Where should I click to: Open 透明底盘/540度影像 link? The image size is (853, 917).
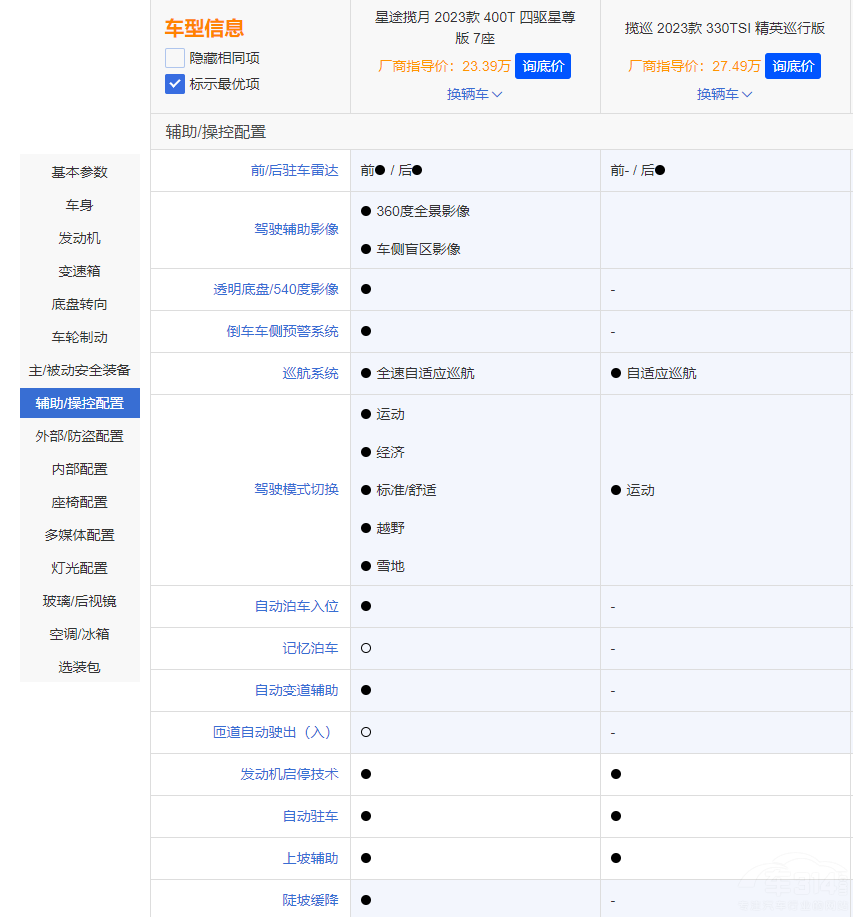click(276, 289)
